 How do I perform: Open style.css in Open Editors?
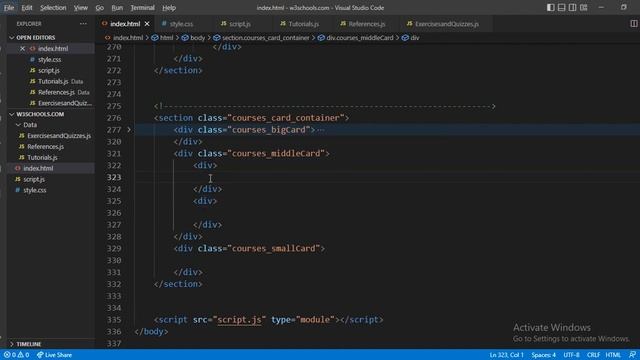click(49, 60)
